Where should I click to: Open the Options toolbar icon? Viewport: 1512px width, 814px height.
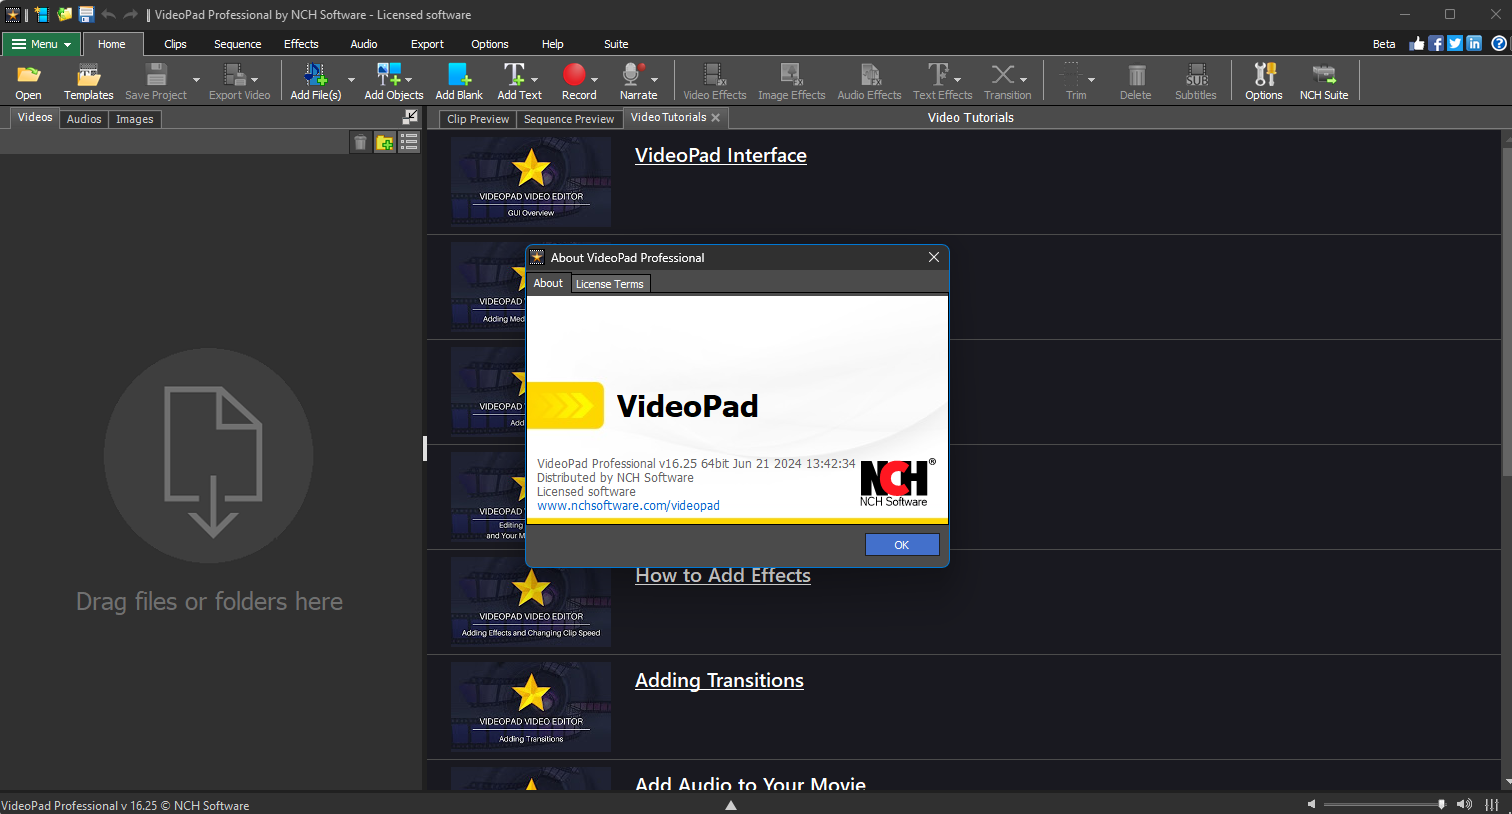(1263, 81)
